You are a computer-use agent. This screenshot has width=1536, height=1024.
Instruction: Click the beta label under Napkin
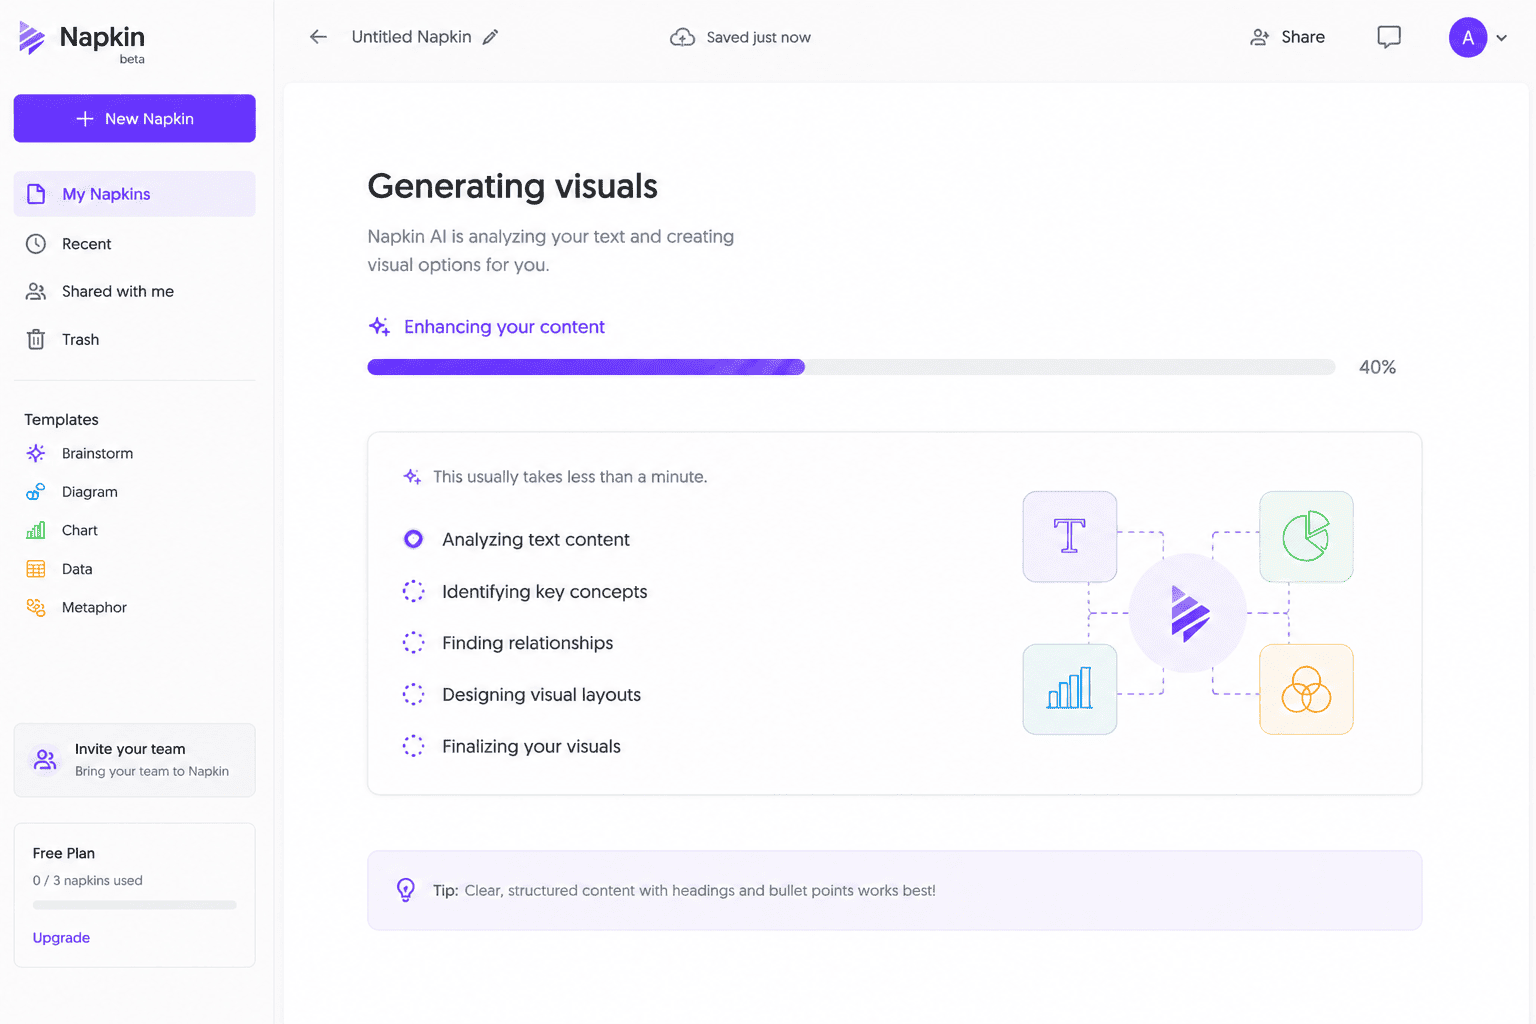132,59
